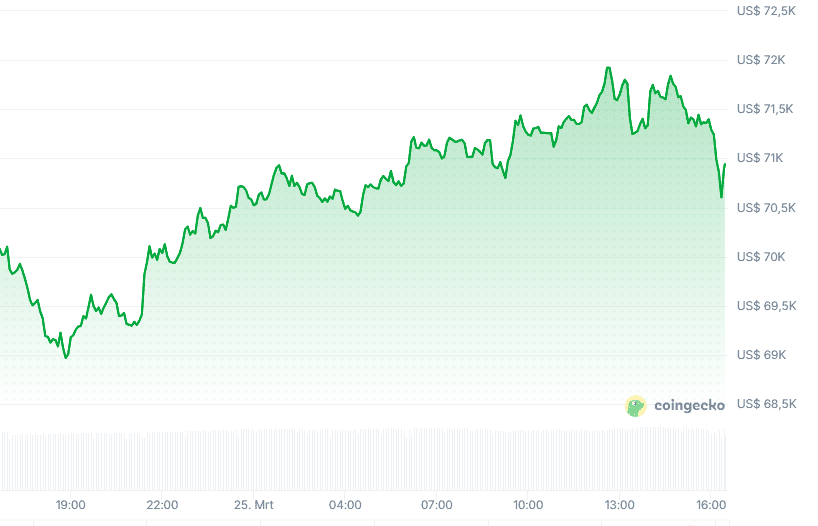Click the US$ 70,5K price axis label
This screenshot has width=818, height=526.
[x=766, y=208]
